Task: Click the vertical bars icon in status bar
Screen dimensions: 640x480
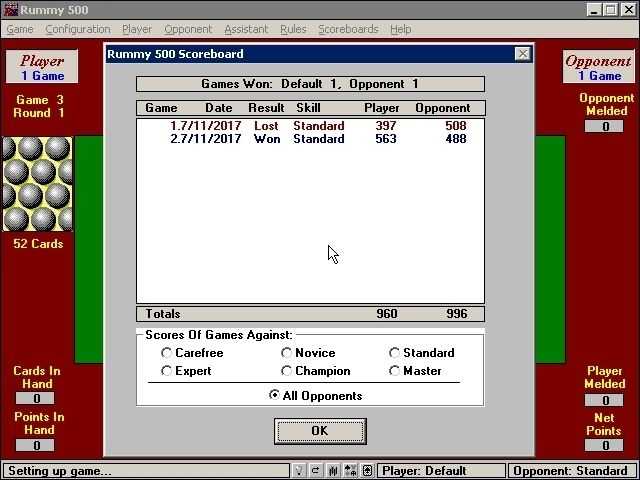Action: 333,471
